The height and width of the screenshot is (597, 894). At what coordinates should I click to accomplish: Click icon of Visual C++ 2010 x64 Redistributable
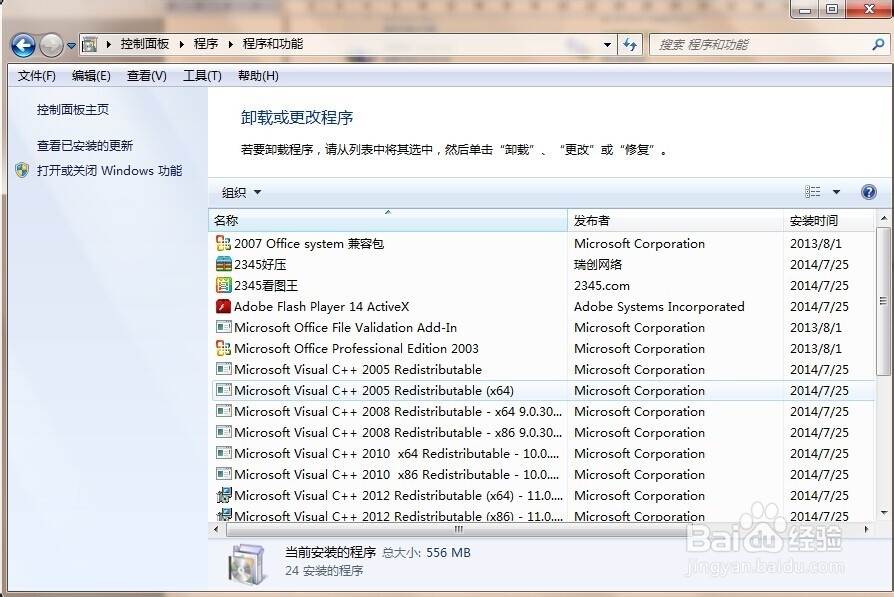point(224,453)
